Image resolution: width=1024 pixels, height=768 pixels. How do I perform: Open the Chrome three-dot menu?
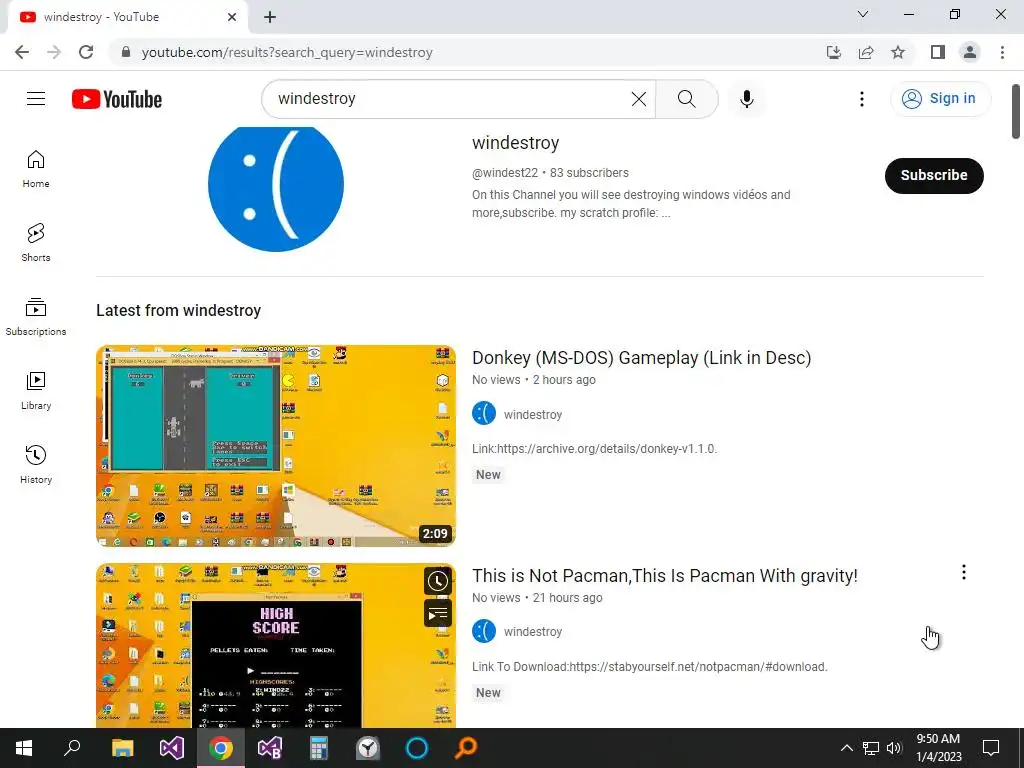click(1002, 52)
